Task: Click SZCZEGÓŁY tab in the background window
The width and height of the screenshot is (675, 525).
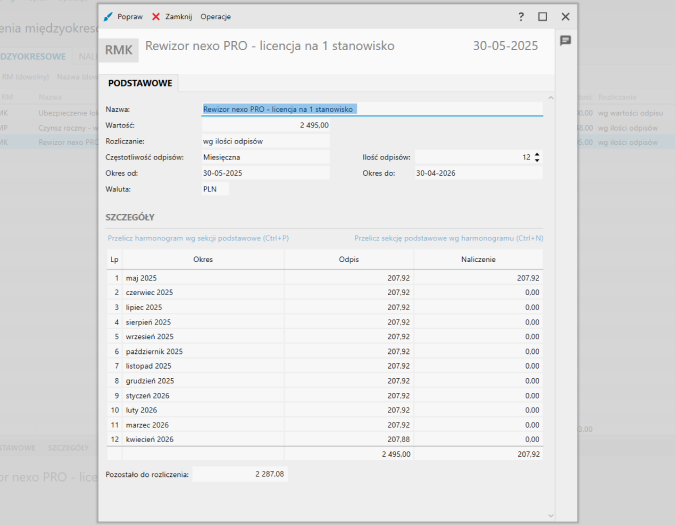Action: coord(68,448)
